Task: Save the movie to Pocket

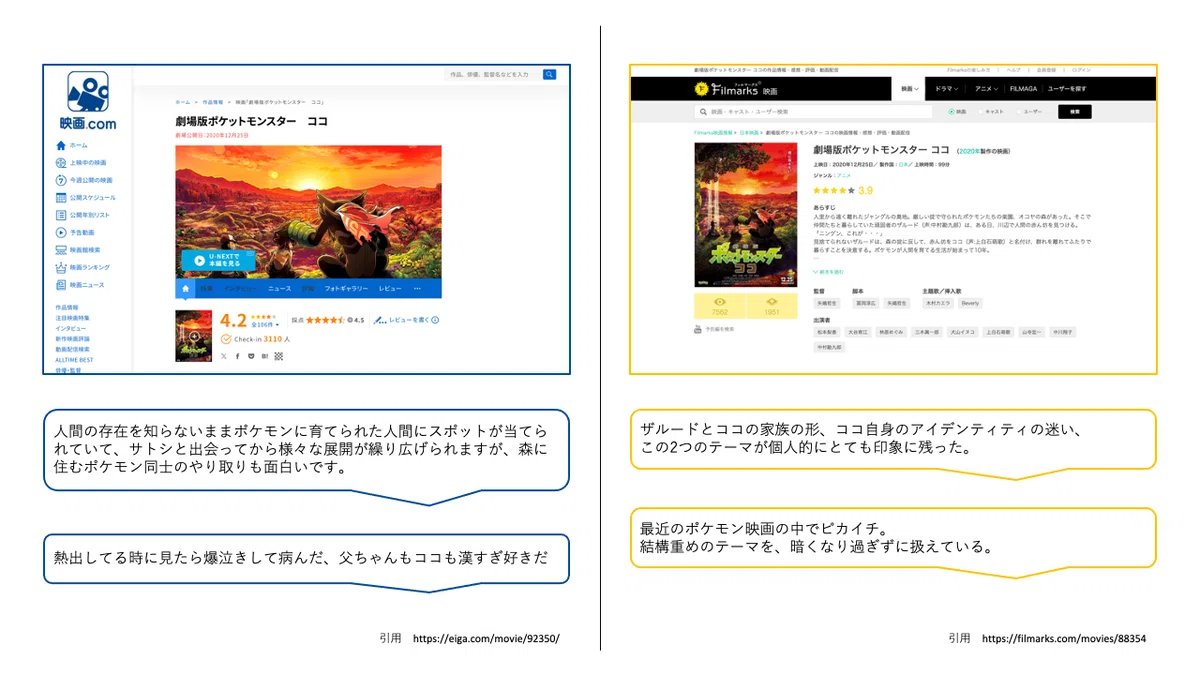Action: (251, 356)
